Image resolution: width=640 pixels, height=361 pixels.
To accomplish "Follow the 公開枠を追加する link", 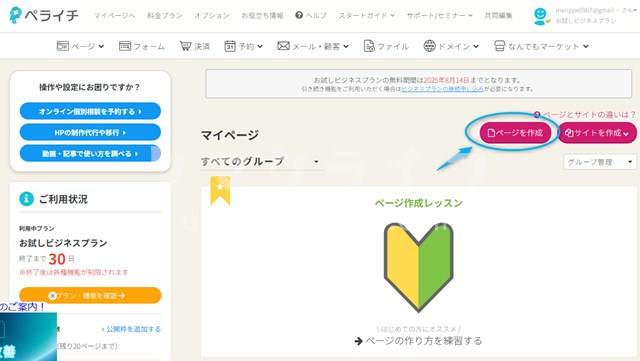I will pyautogui.click(x=131, y=329).
